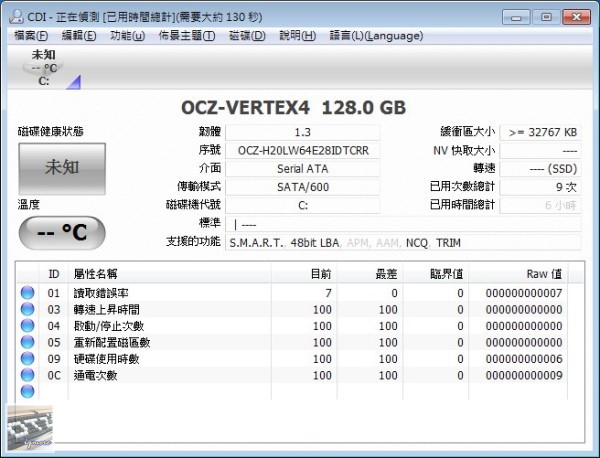The height and width of the screenshot is (458, 600).
Task: Click the 啟動/停止次數 attribute name
Action: pos(109,326)
